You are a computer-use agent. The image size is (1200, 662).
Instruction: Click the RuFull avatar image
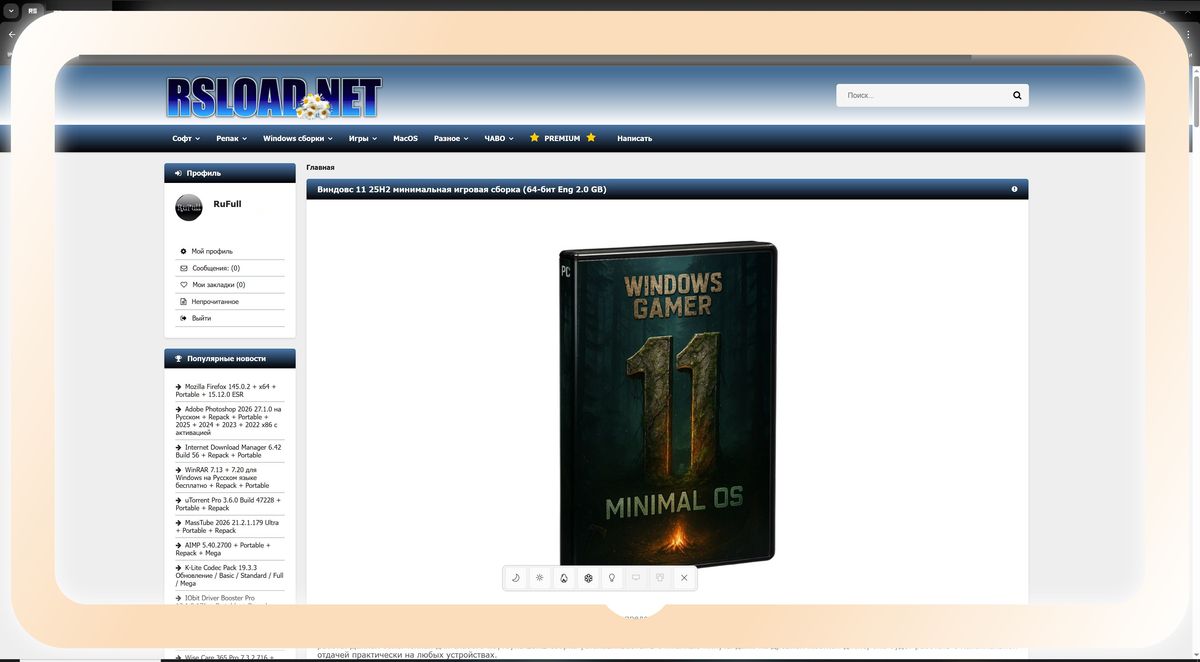[x=189, y=207]
